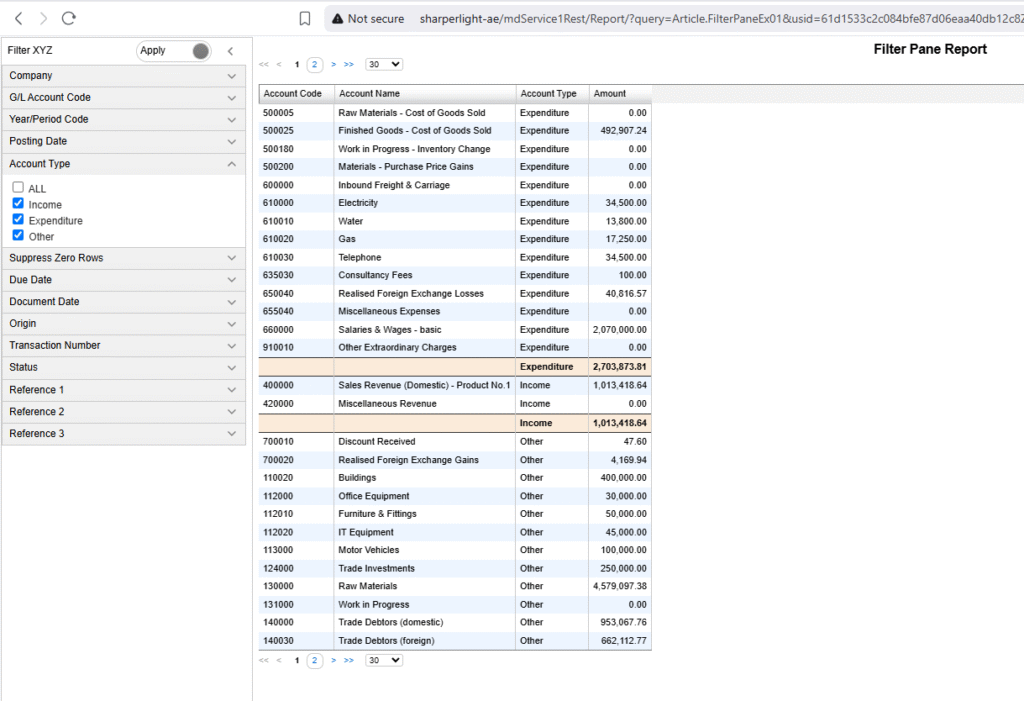Image resolution: width=1024 pixels, height=701 pixels.
Task: Expand the Company filter
Action: [x=124, y=76]
